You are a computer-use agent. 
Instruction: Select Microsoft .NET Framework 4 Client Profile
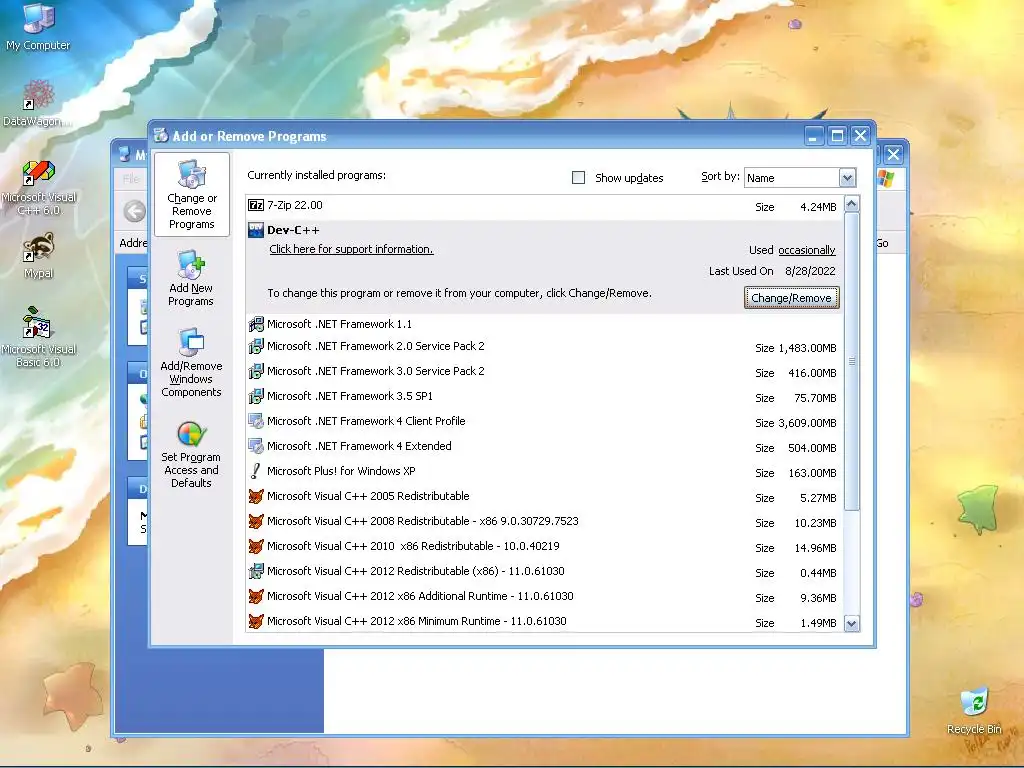[x=545, y=422]
